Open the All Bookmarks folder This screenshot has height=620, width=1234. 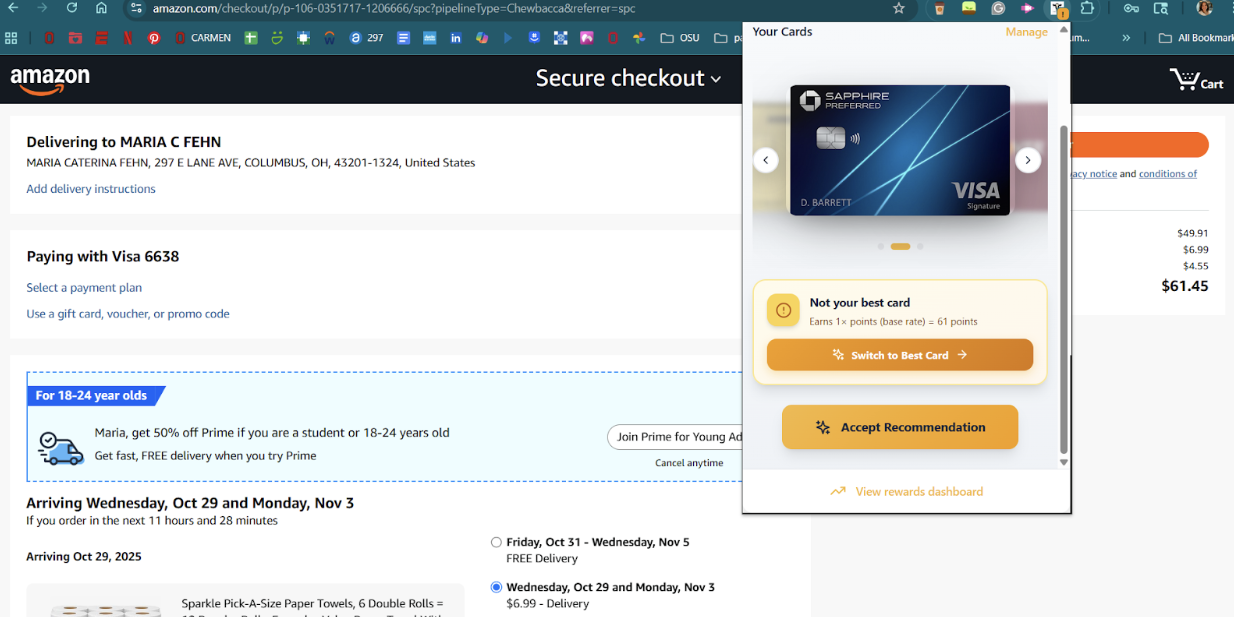coord(1195,38)
